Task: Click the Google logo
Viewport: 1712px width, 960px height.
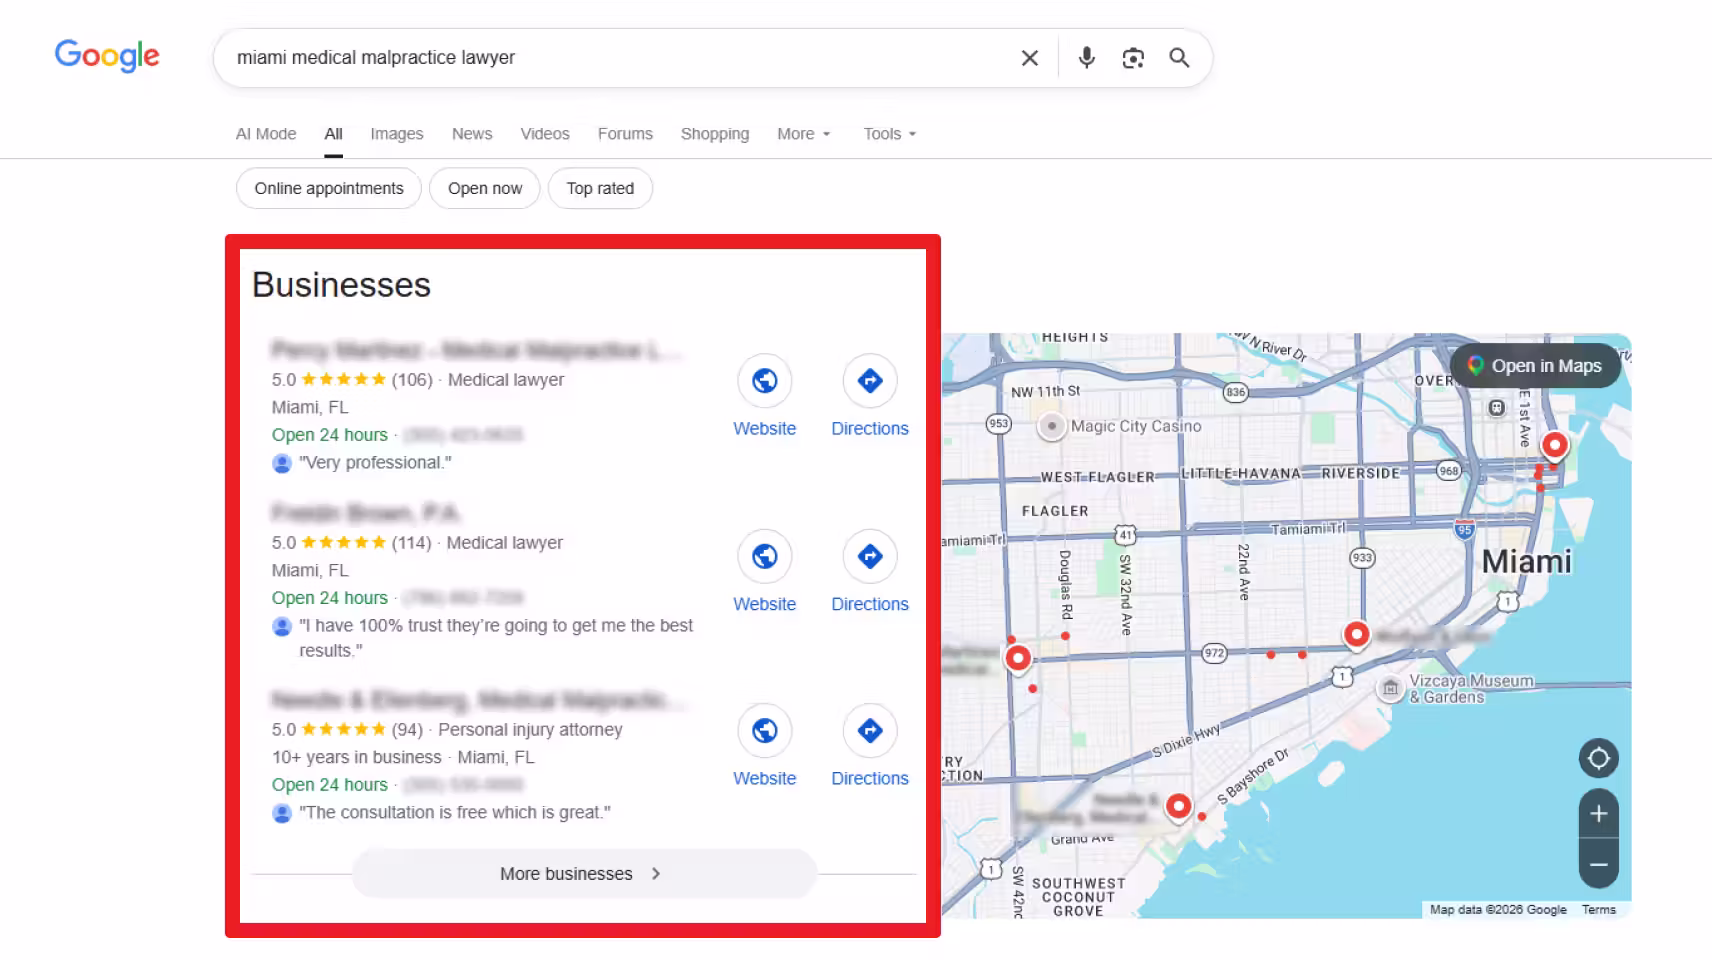Action: [x=107, y=56]
